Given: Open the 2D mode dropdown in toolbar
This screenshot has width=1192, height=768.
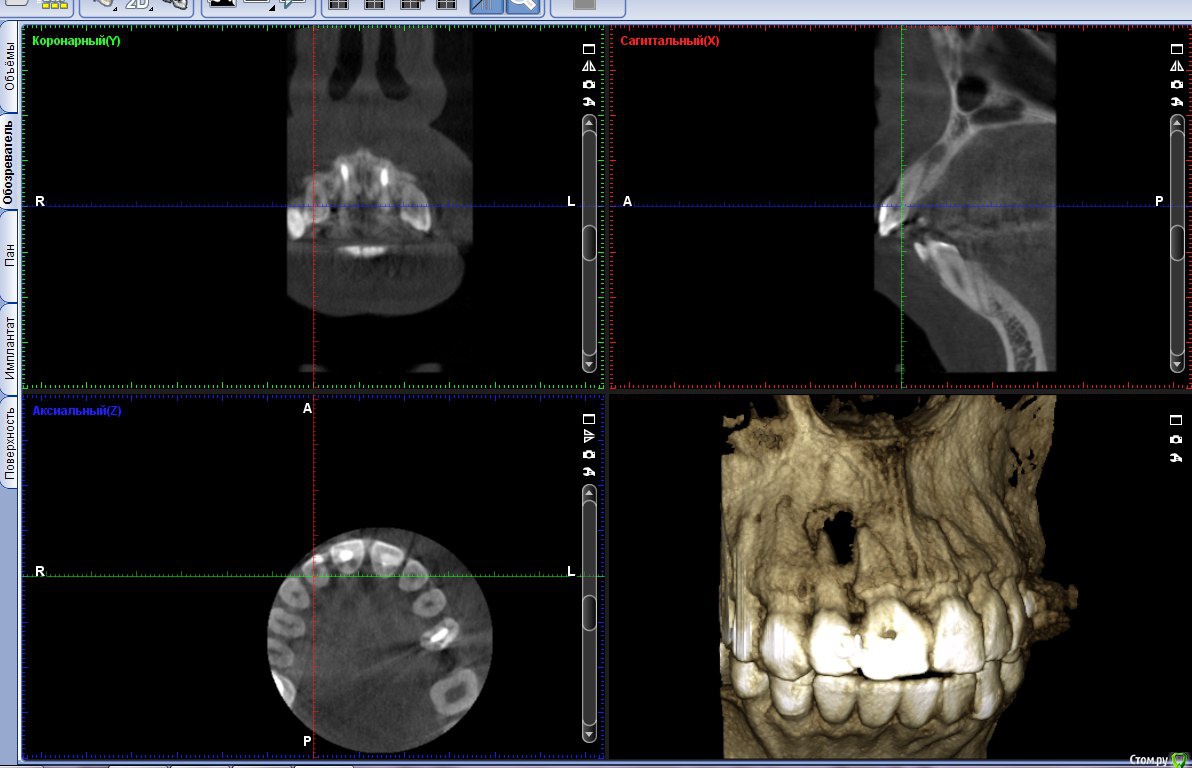Looking at the screenshot, I should tap(137, 5).
